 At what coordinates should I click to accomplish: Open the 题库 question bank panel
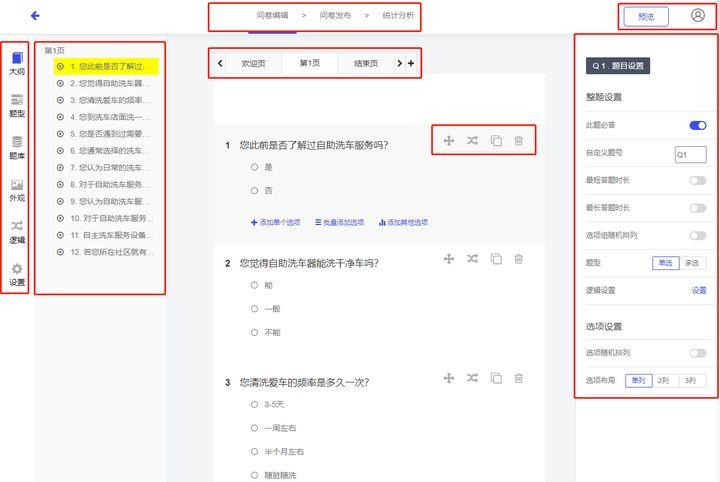pyautogui.click(x=17, y=148)
